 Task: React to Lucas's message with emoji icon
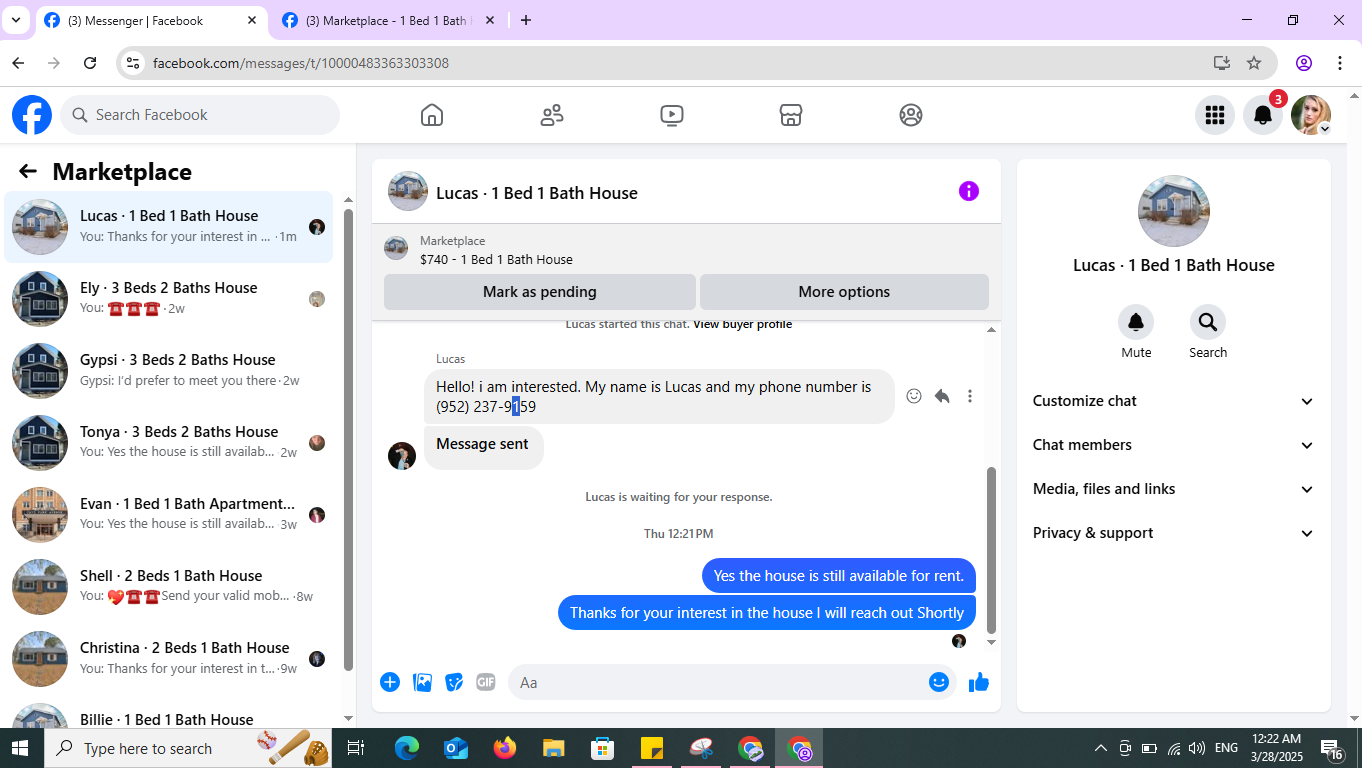[914, 396]
